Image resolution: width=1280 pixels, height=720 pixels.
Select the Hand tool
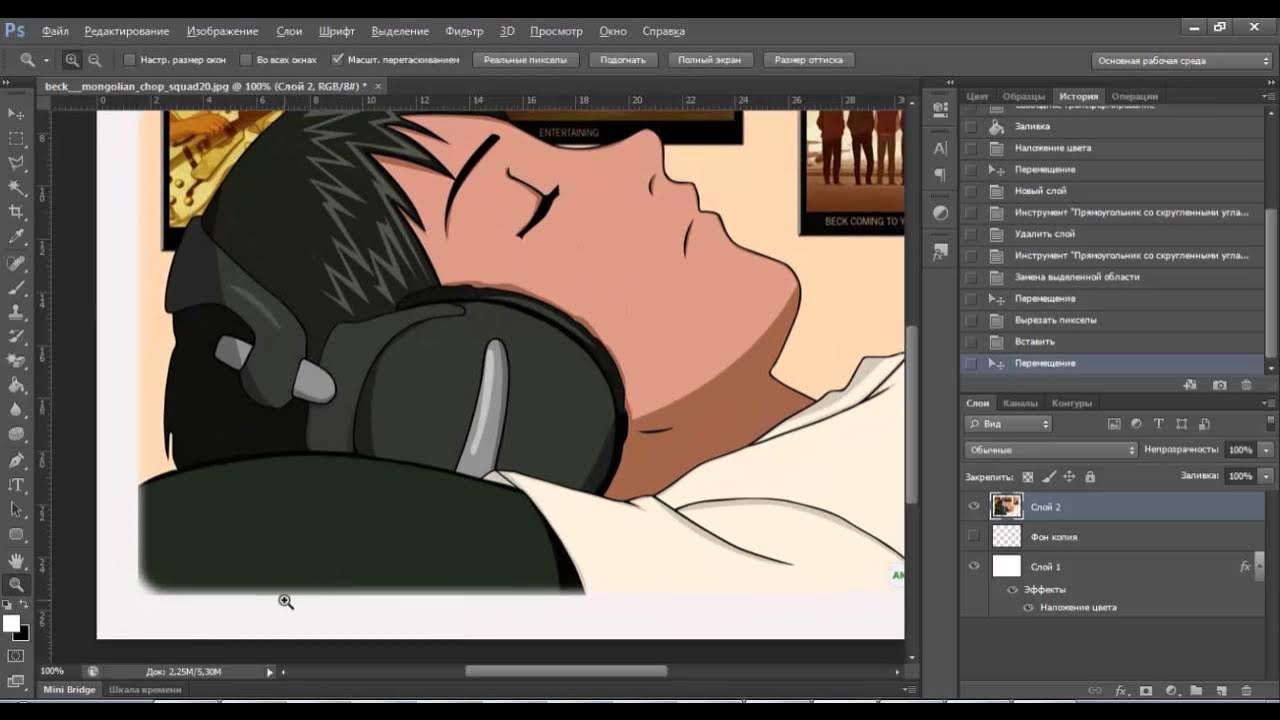point(16,561)
